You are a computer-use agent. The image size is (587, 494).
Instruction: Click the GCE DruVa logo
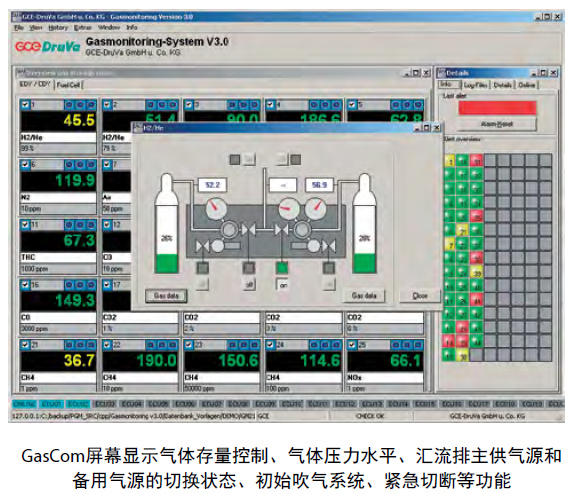48,47
